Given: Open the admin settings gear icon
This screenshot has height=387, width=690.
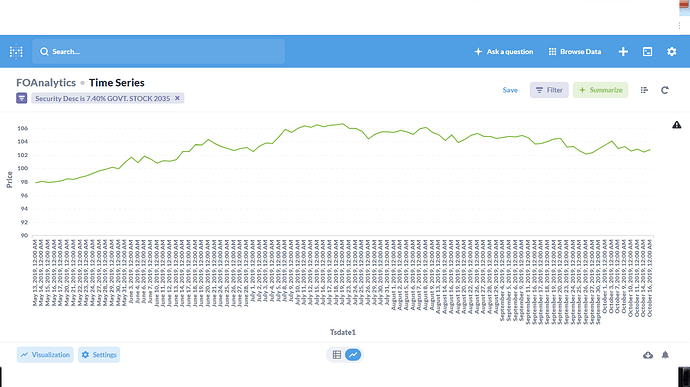Looking at the screenshot, I should tap(672, 52).
